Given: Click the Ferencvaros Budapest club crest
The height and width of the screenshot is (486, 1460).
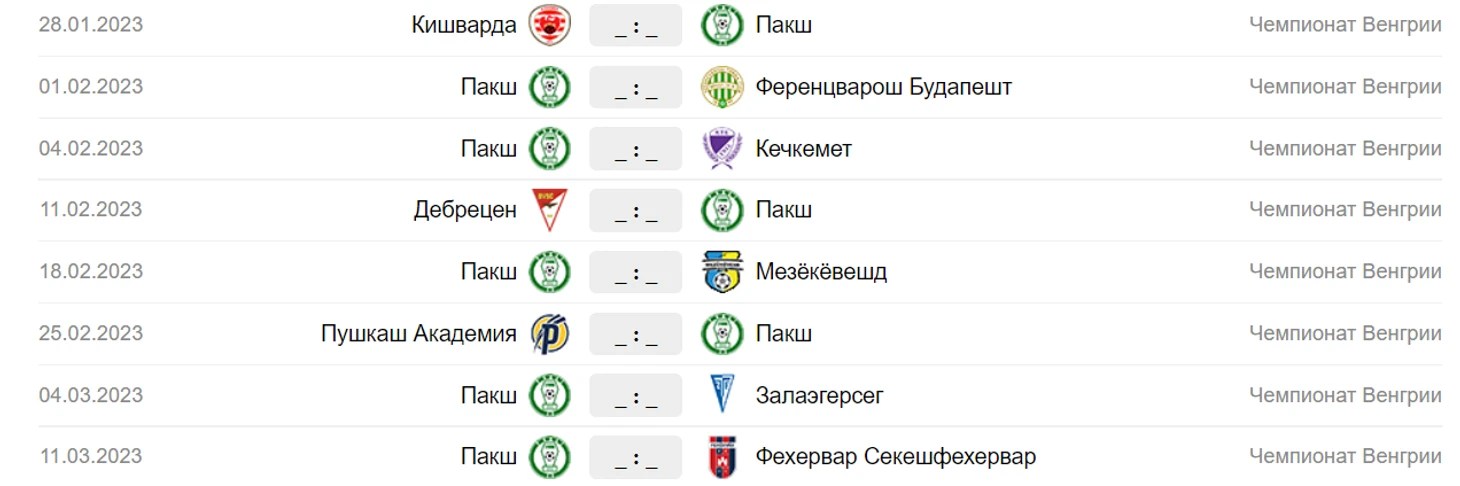Looking at the screenshot, I should click(x=721, y=87).
